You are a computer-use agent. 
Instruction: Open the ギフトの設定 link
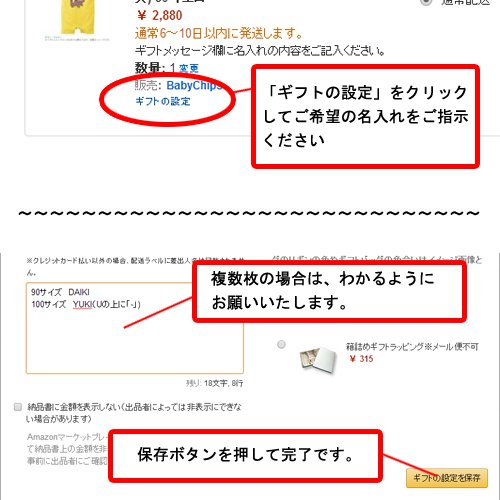click(163, 101)
